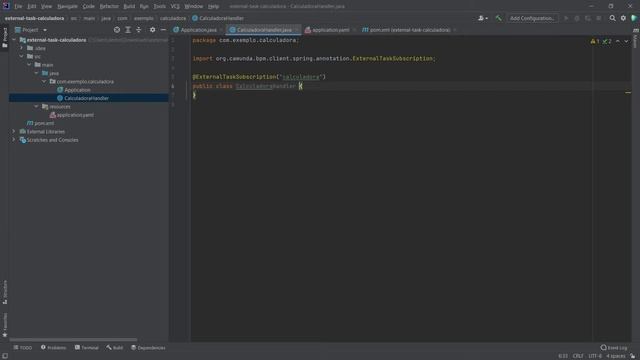Expand Scratches and Consoles node

pos(14,140)
